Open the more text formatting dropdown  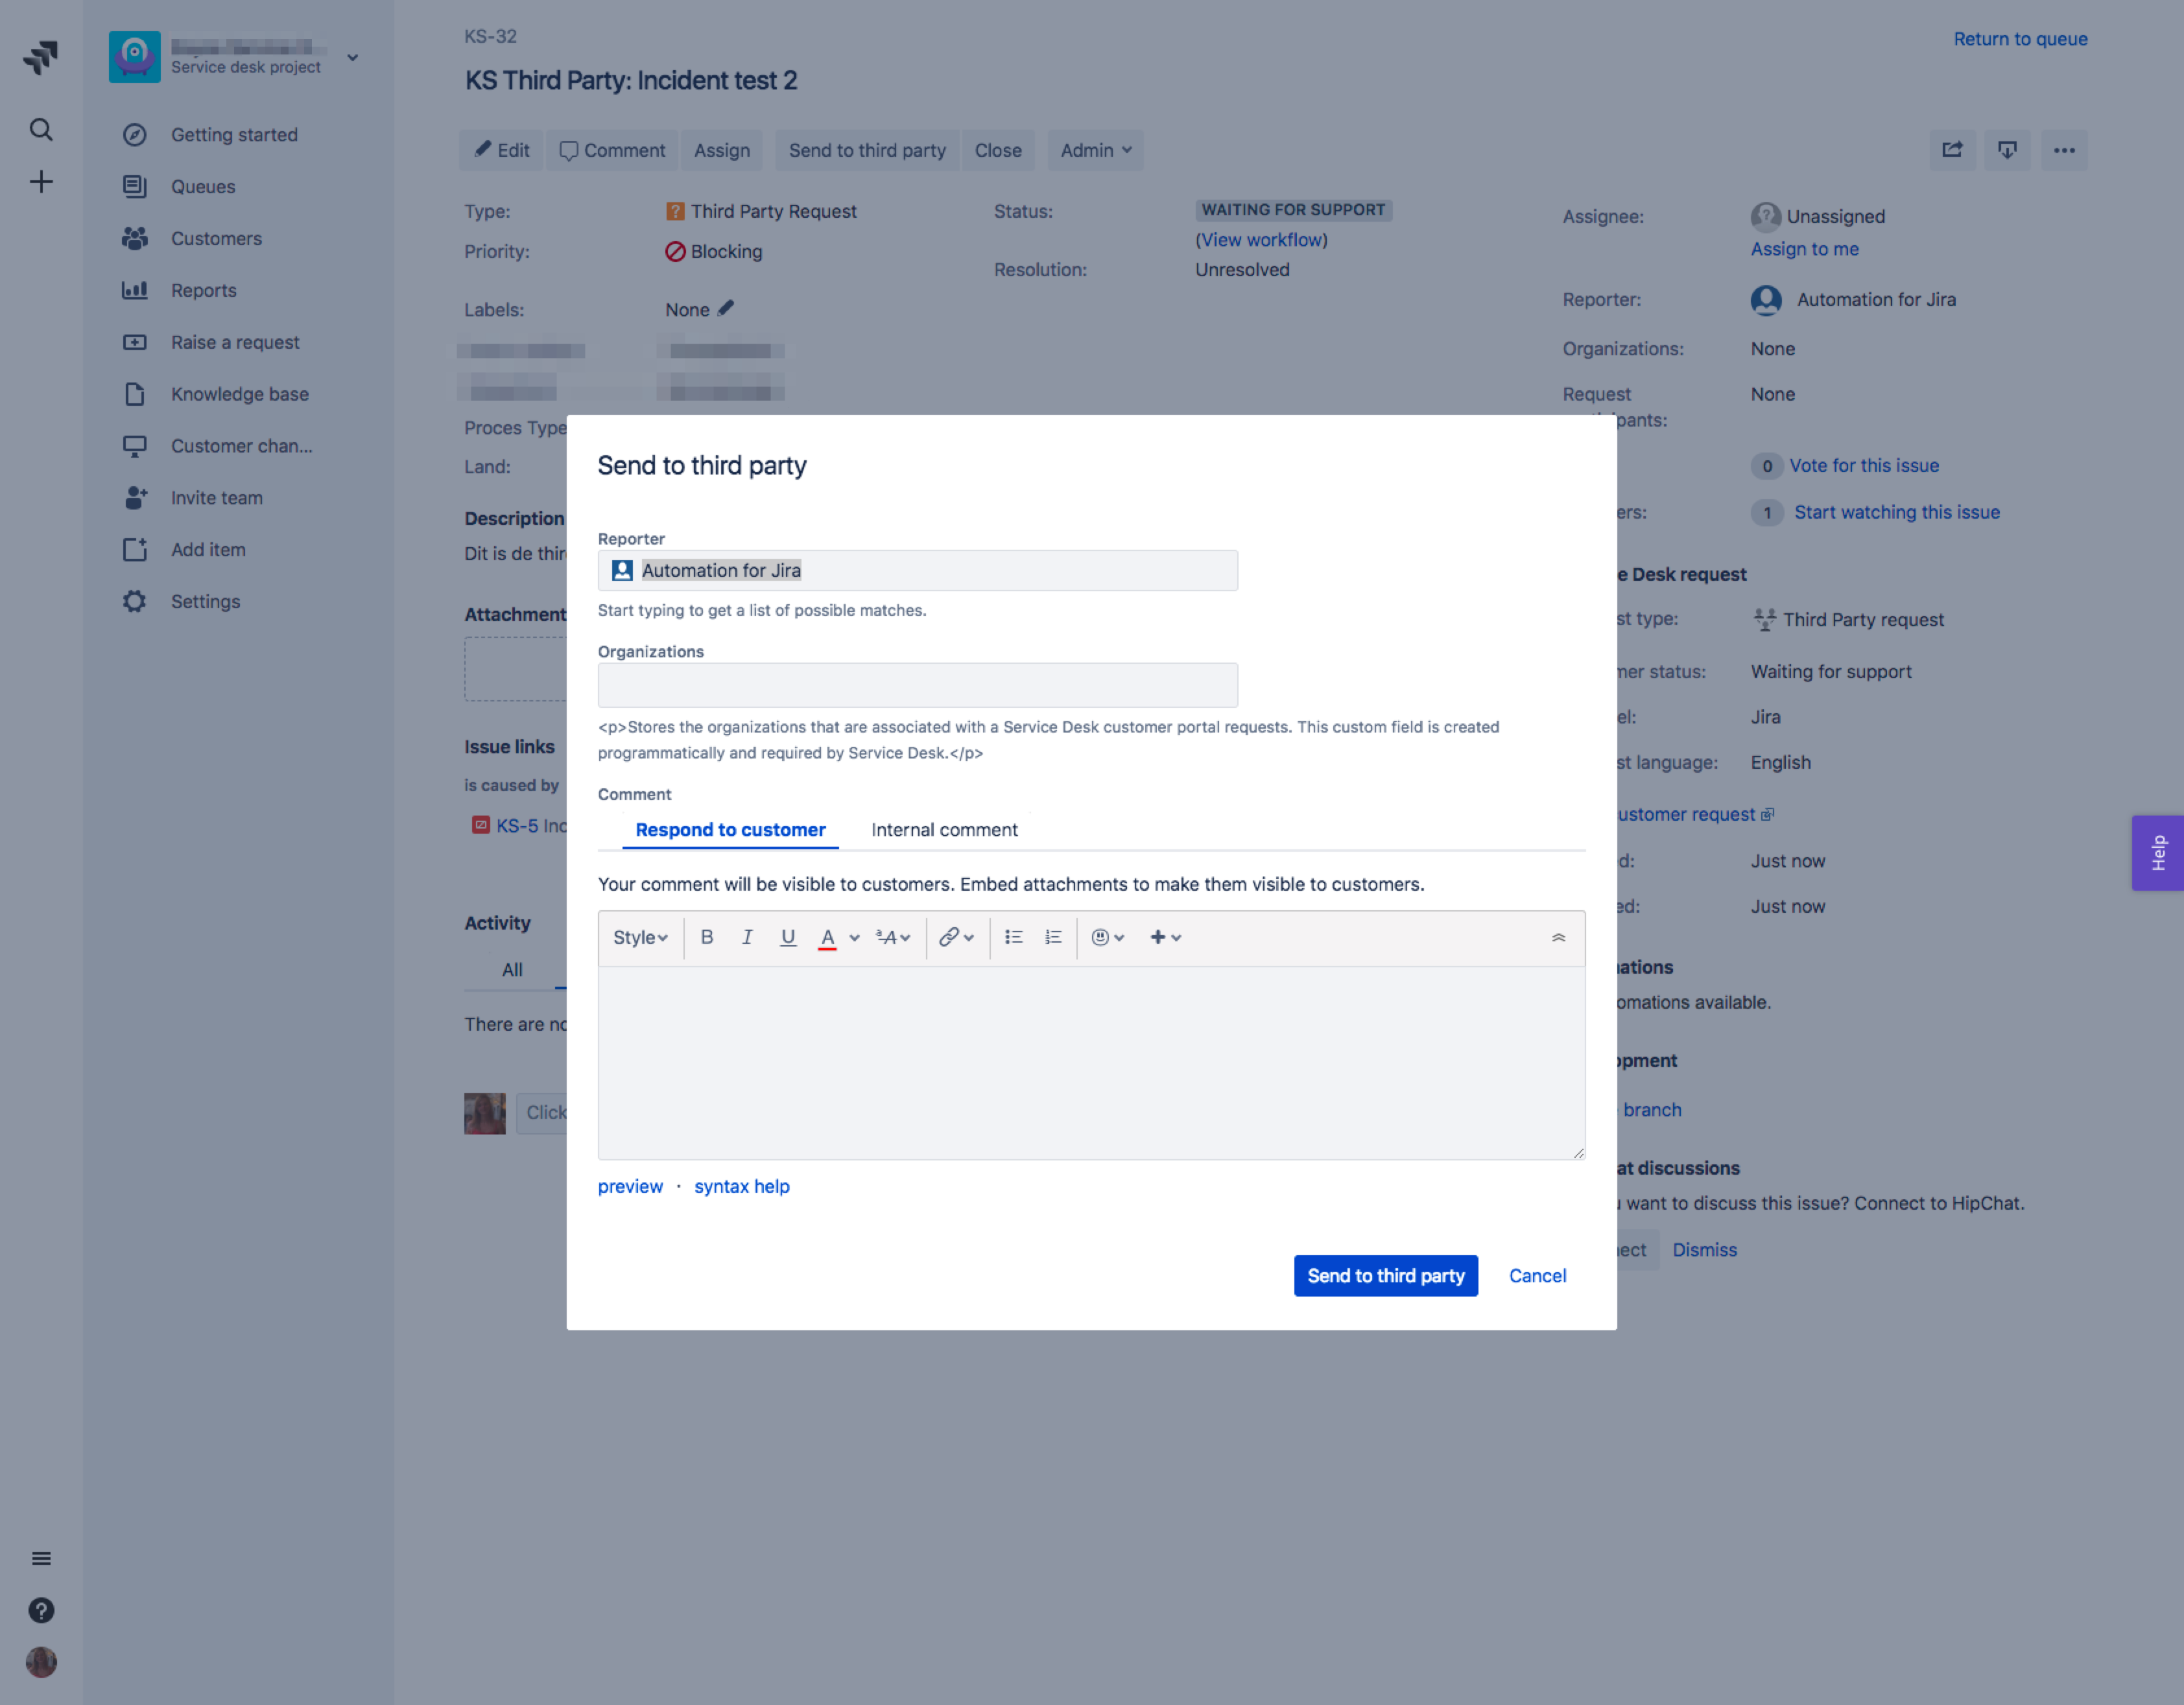(893, 937)
